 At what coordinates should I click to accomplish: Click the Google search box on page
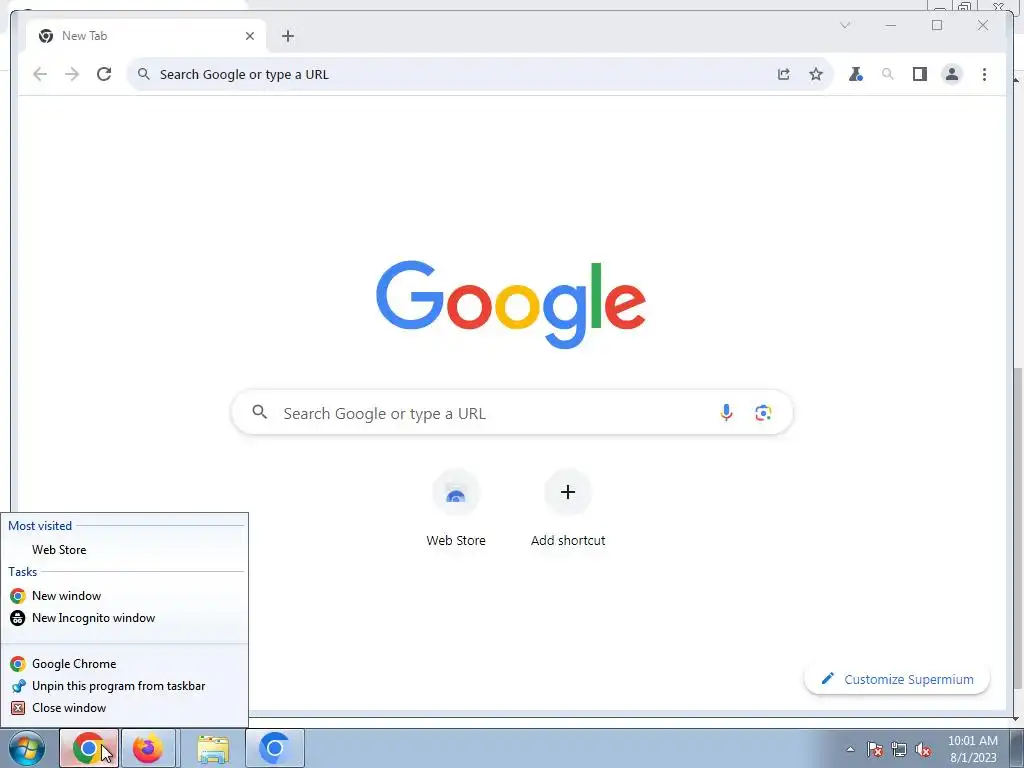[512, 413]
